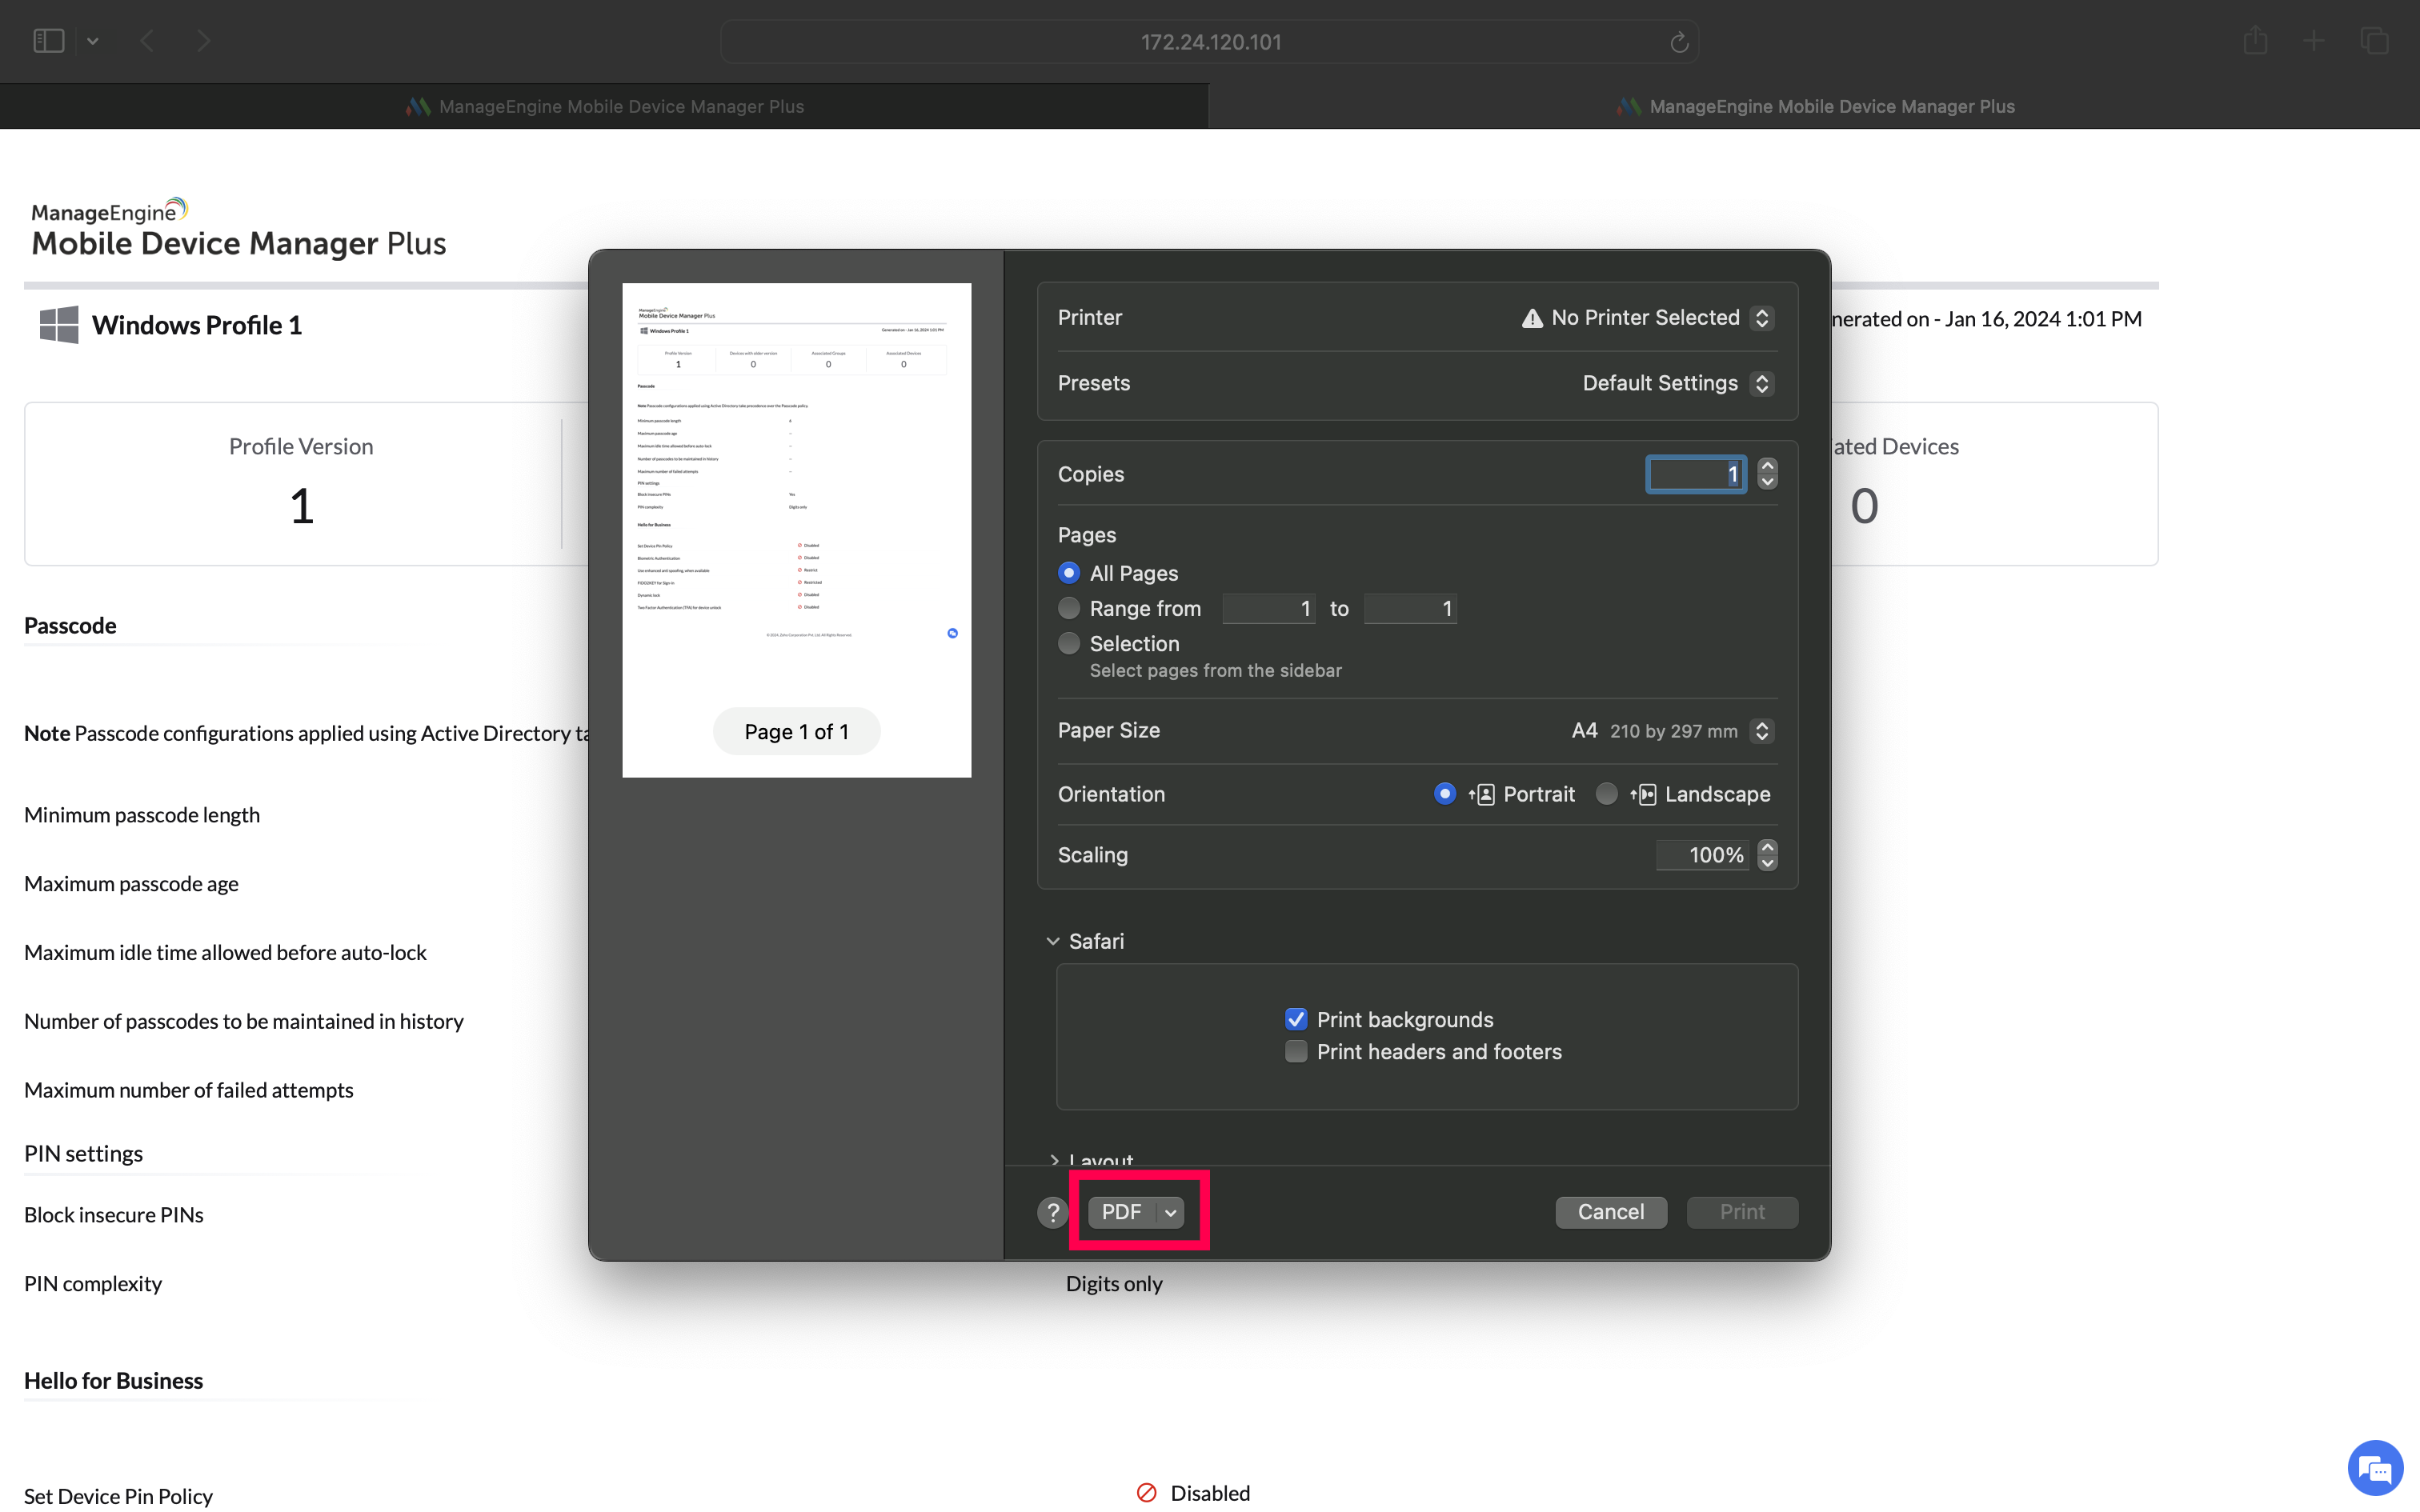Image resolution: width=2420 pixels, height=1512 pixels.
Task: Open the chat support bubble icon
Action: click(x=2374, y=1468)
